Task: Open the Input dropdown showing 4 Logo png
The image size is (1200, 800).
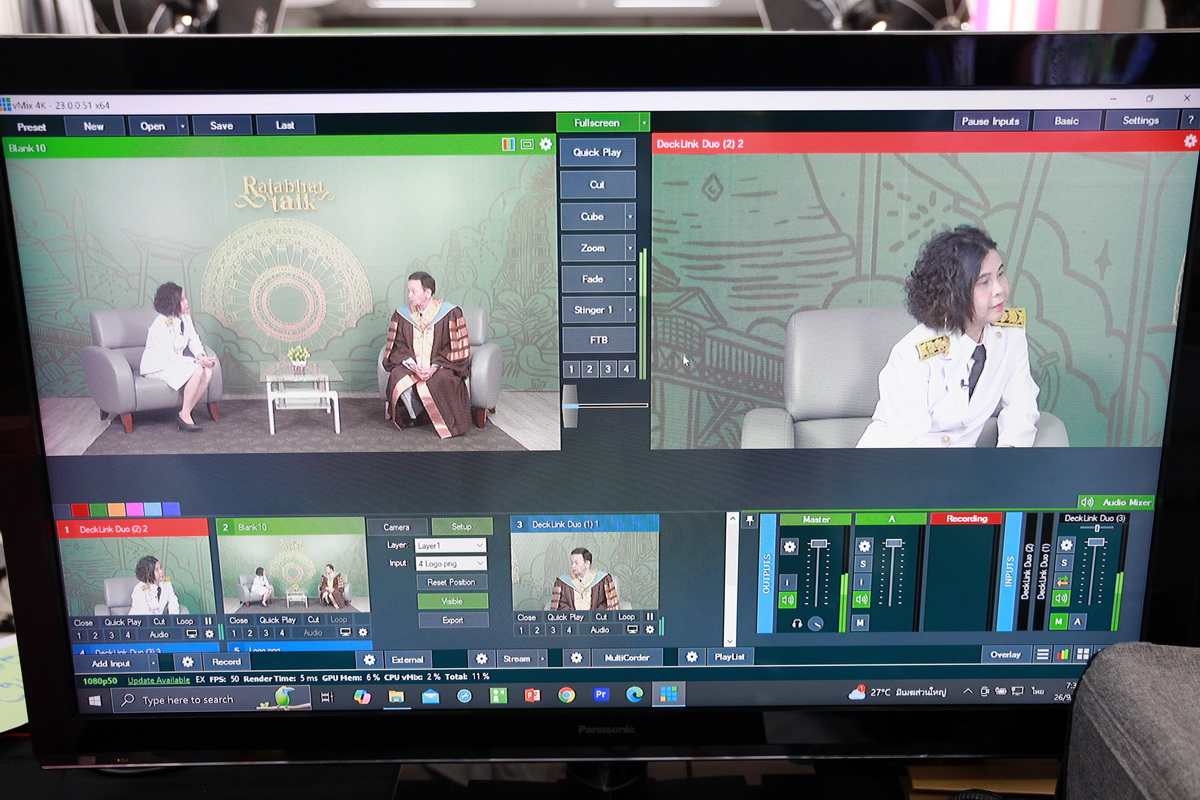Action: [x=451, y=564]
